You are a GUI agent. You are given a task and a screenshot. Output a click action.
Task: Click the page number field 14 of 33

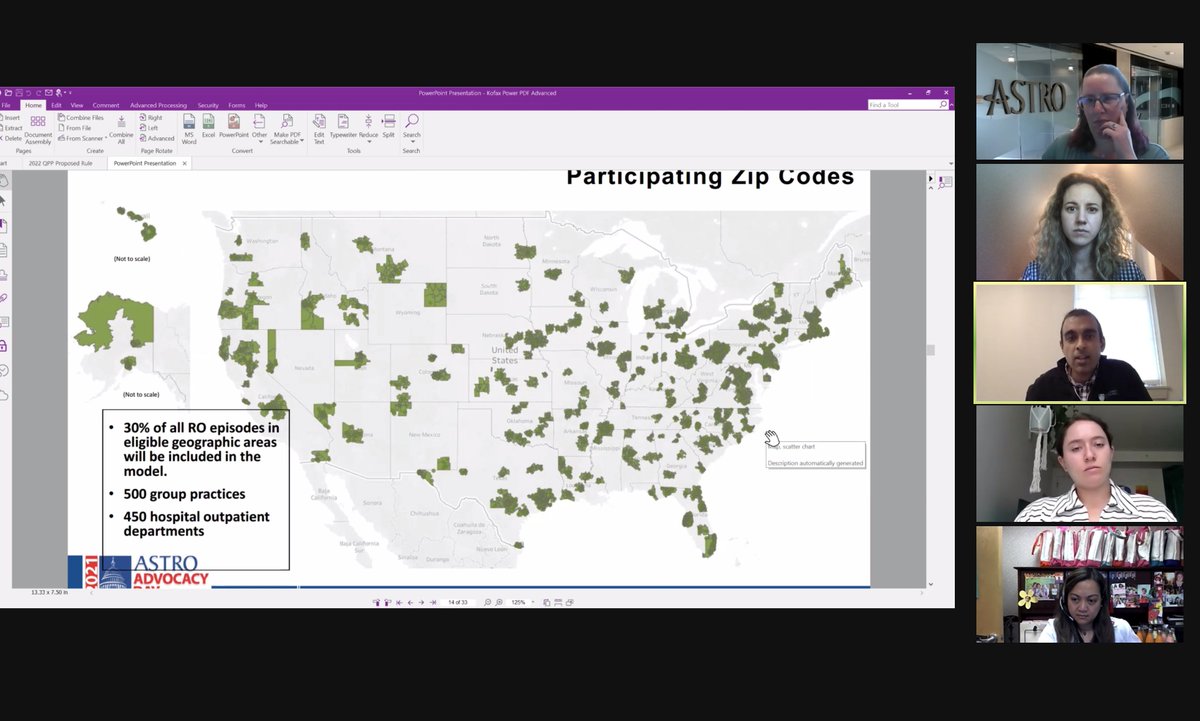click(458, 602)
